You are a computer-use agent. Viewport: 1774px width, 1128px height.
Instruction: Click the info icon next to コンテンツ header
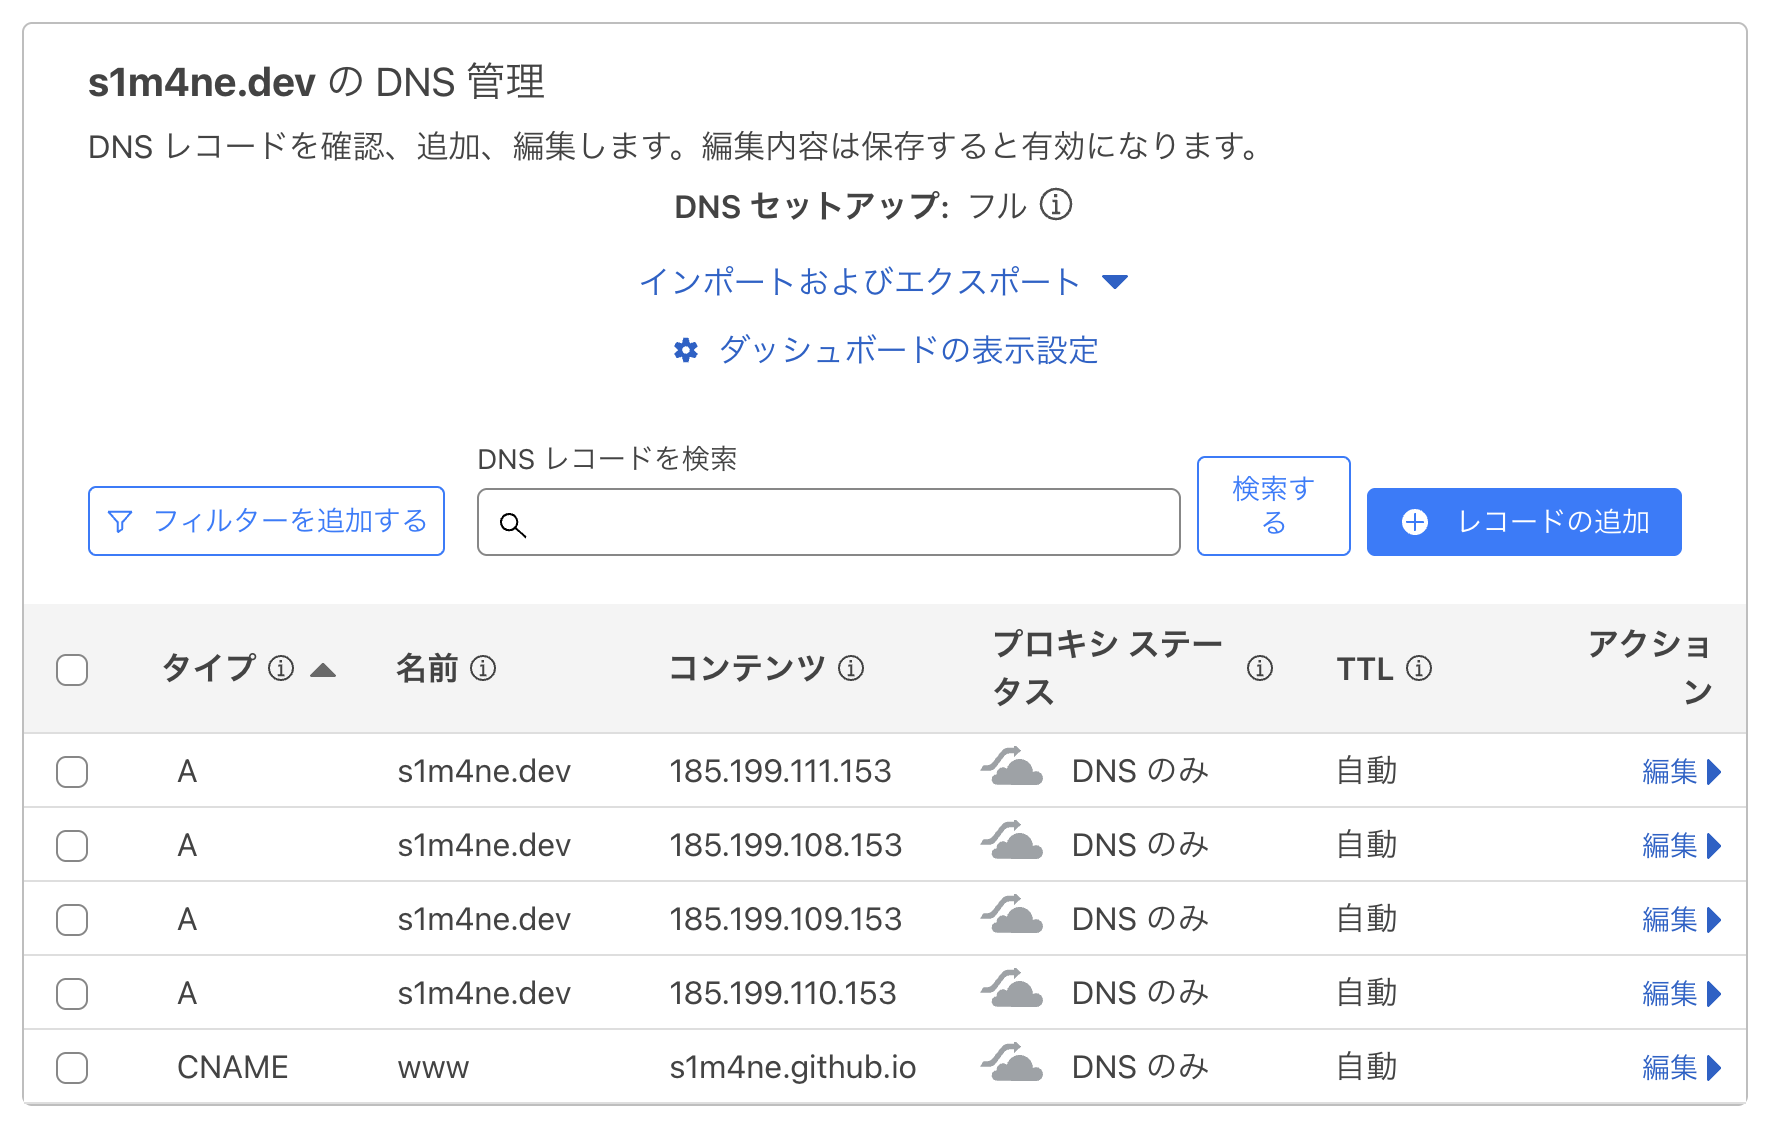(x=851, y=668)
